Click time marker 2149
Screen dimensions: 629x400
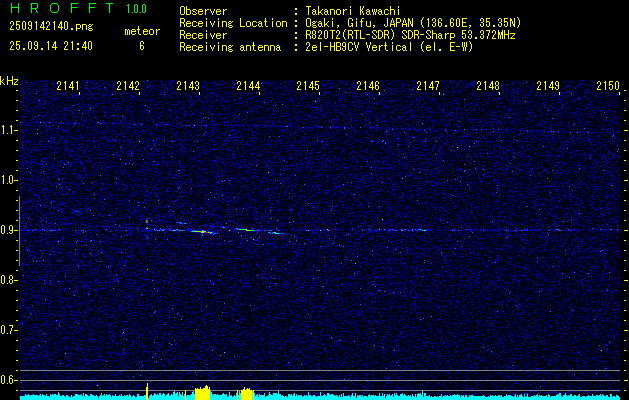point(548,85)
